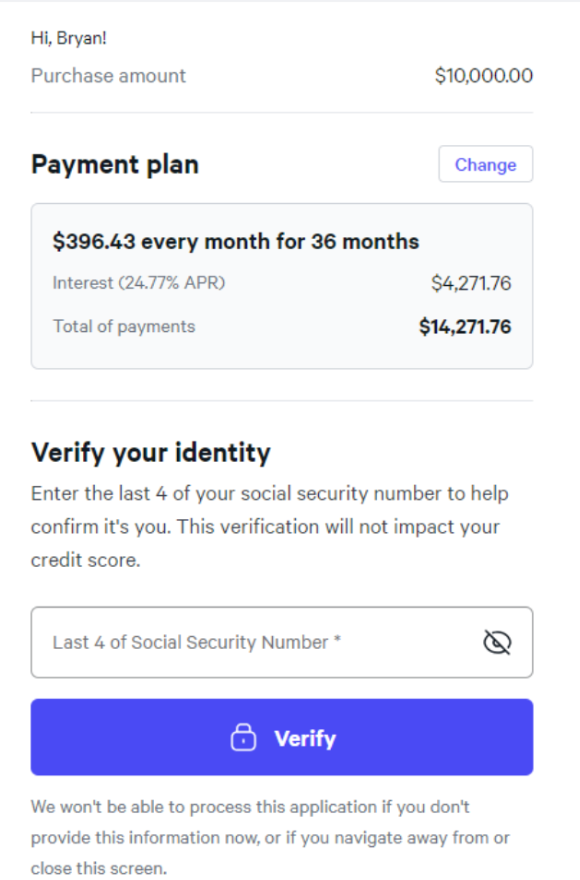This screenshot has height=880, width=580.
Task: Click the Verify your identity heading
Action: click(150, 452)
